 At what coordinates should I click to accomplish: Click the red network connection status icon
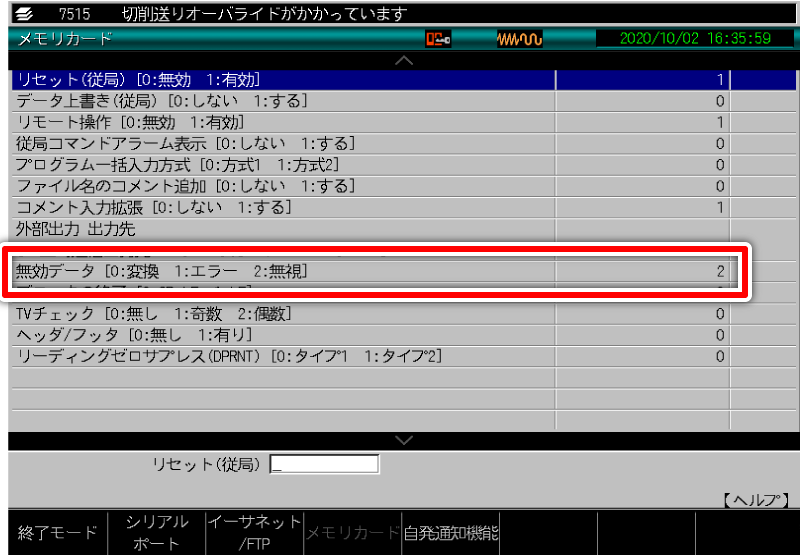(438, 39)
